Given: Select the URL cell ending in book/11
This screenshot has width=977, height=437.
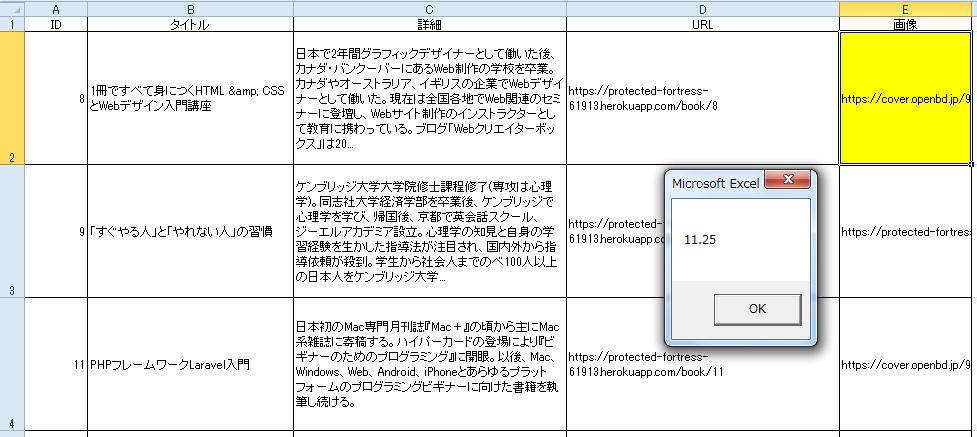Looking at the screenshot, I should [x=703, y=364].
